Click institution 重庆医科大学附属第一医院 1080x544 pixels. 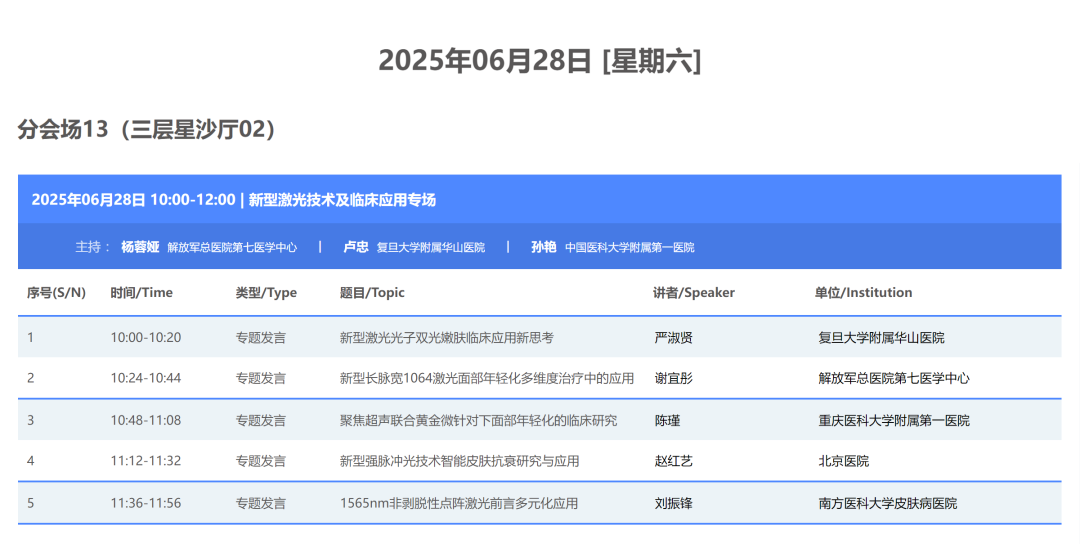(x=894, y=420)
